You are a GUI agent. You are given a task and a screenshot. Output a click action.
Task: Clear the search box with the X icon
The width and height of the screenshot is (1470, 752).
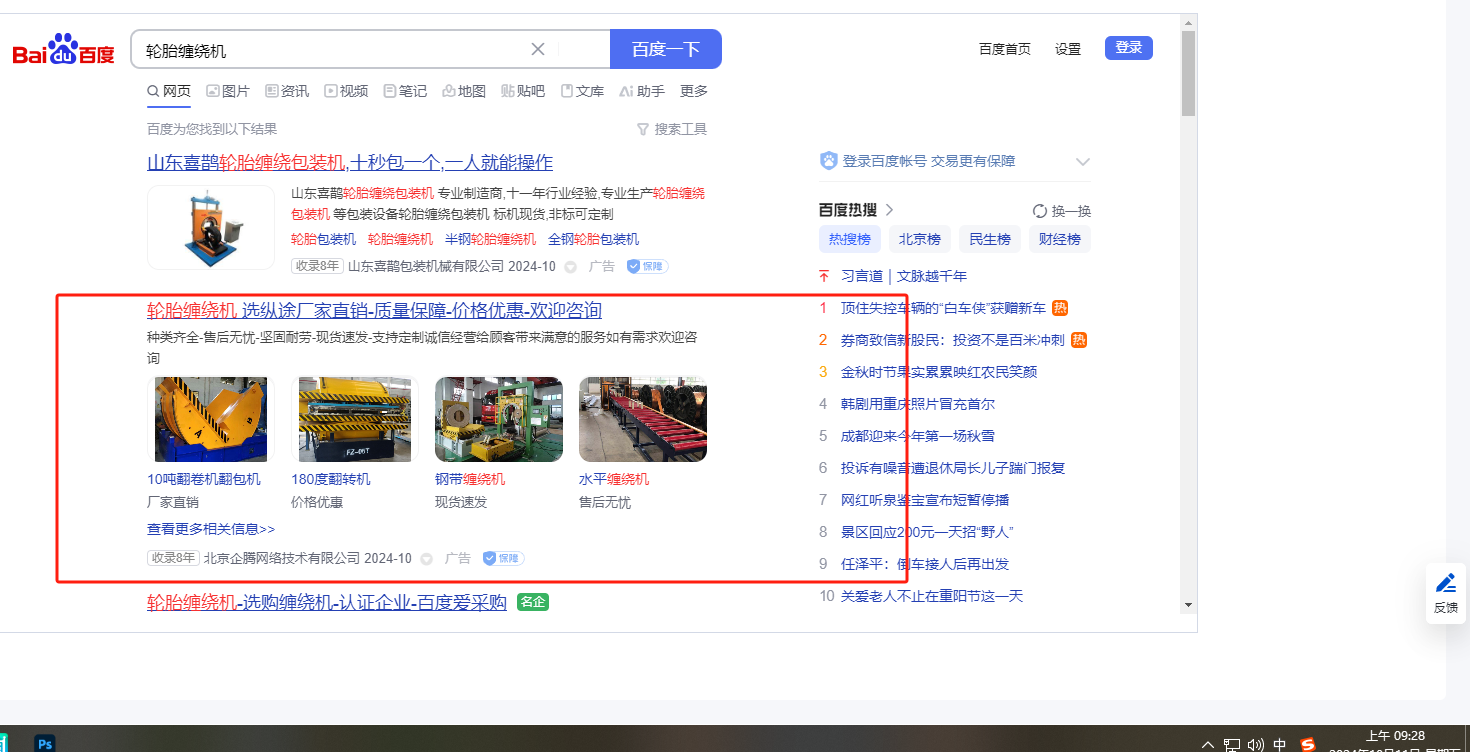point(537,49)
